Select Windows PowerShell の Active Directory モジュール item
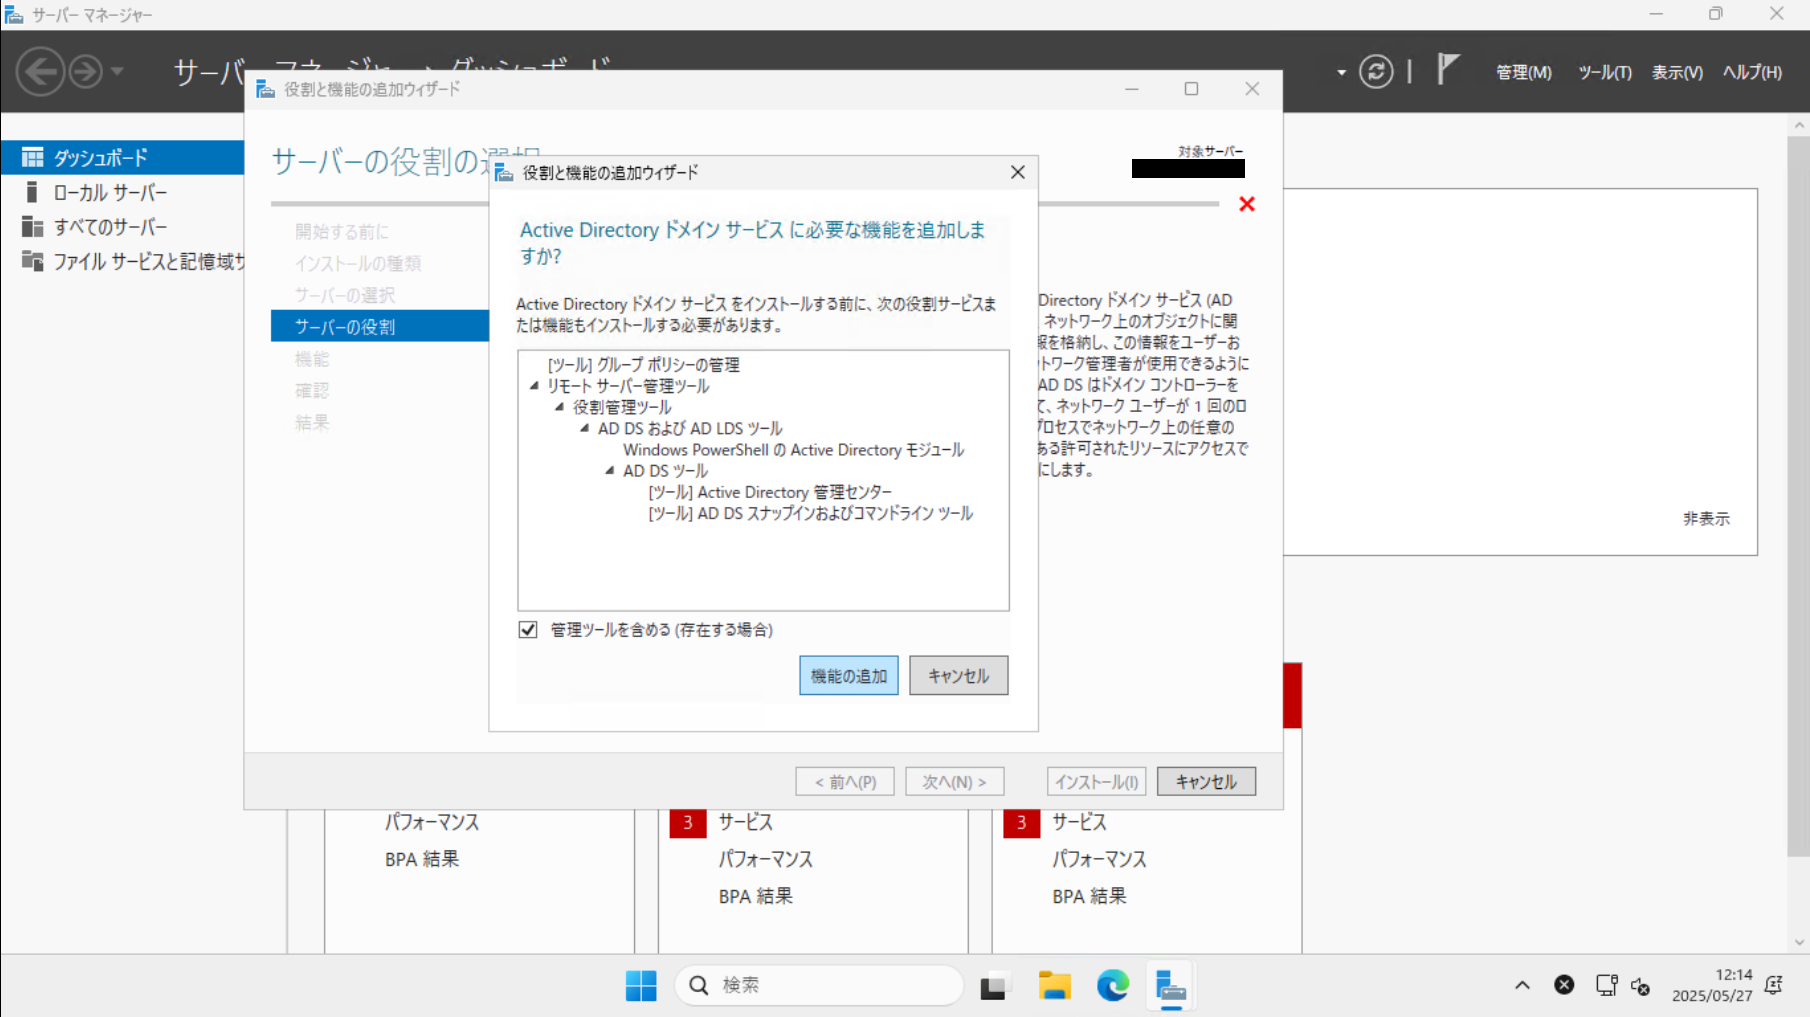The height and width of the screenshot is (1017, 1810). point(793,450)
